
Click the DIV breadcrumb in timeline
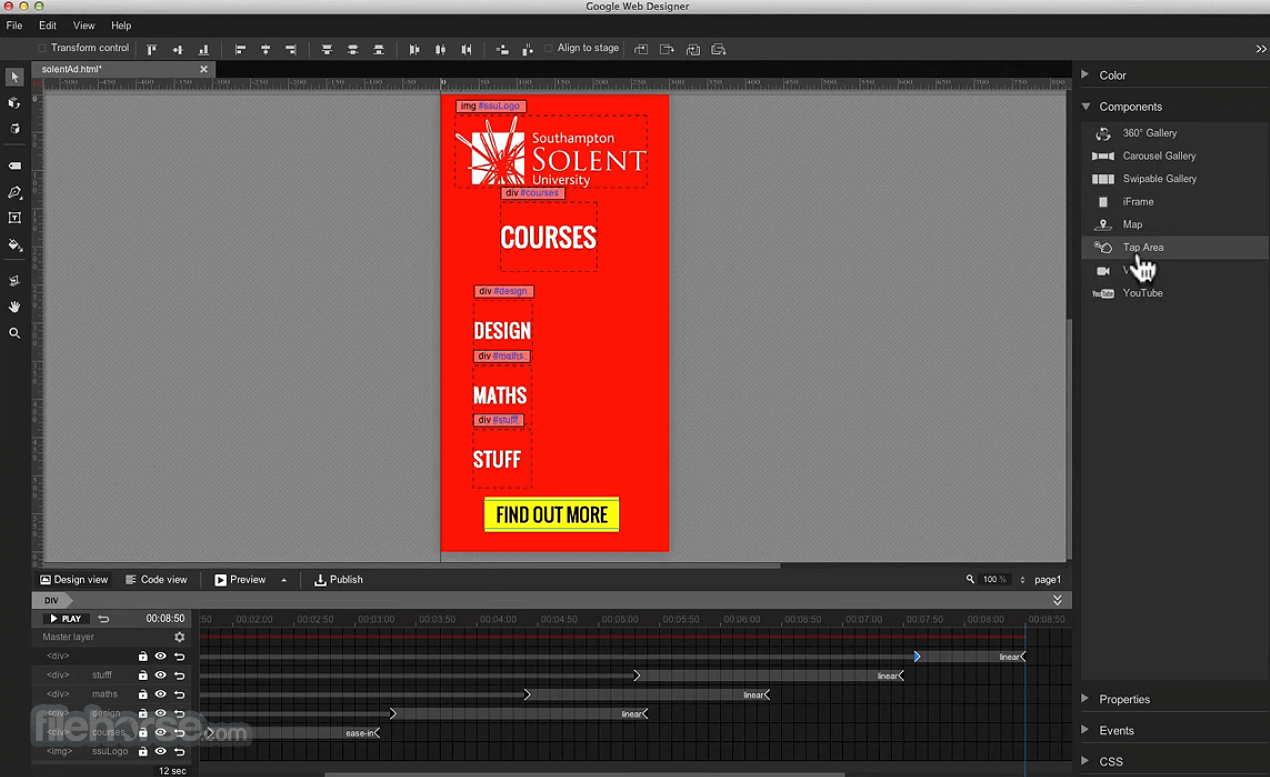click(x=51, y=601)
